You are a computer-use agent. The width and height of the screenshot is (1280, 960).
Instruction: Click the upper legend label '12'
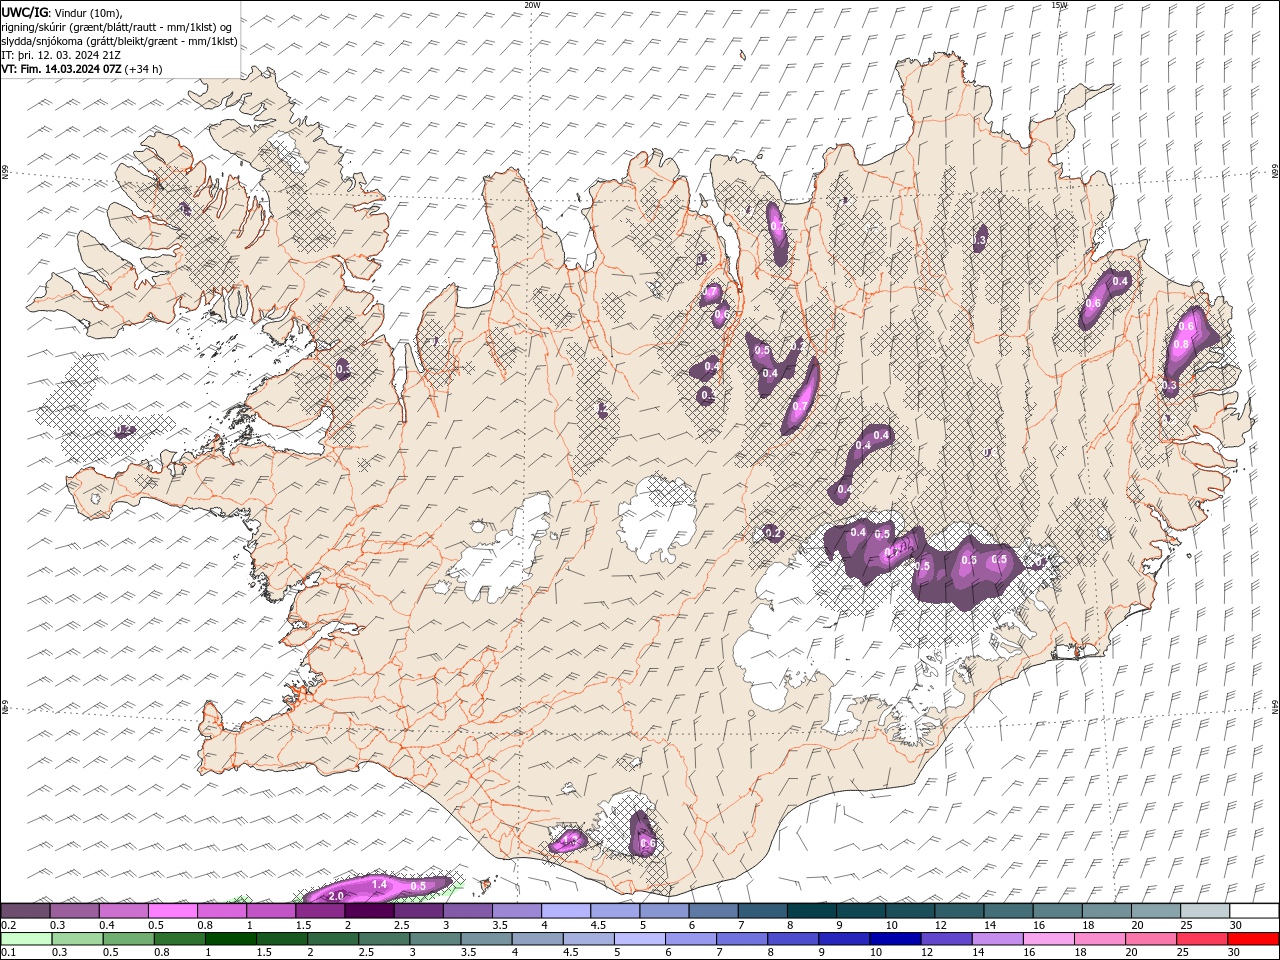coord(940,925)
